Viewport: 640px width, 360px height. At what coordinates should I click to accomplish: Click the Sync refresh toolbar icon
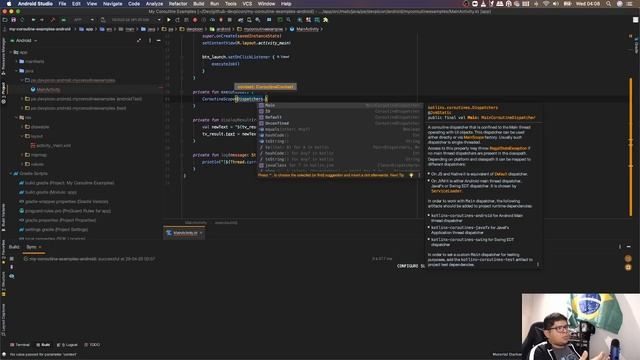22,20
